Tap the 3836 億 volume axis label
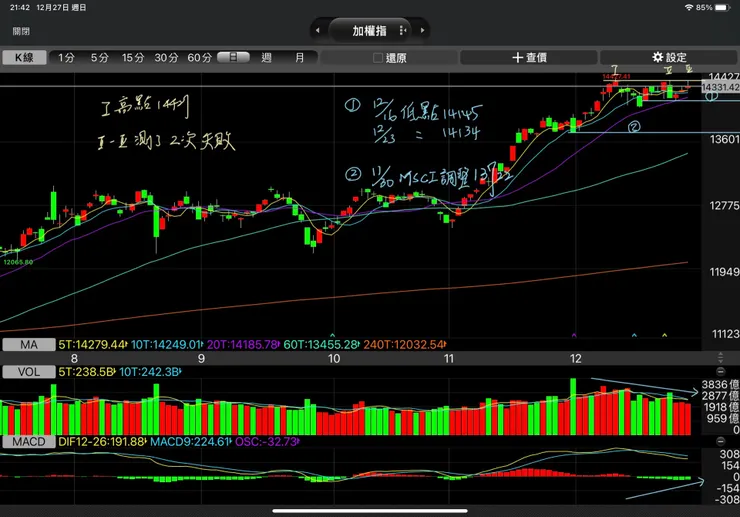Image resolution: width=740 pixels, height=517 pixels. point(720,384)
